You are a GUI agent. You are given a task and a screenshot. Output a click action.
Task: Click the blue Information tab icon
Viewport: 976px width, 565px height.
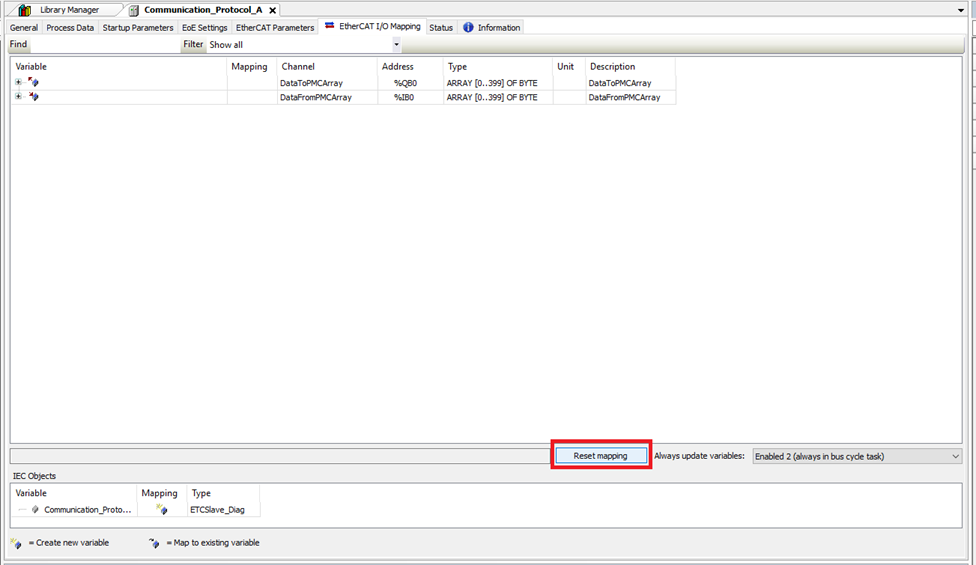point(468,28)
